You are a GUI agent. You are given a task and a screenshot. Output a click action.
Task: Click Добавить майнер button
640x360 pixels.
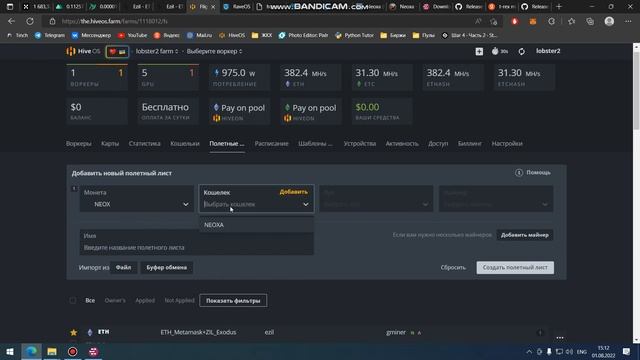click(x=524, y=235)
